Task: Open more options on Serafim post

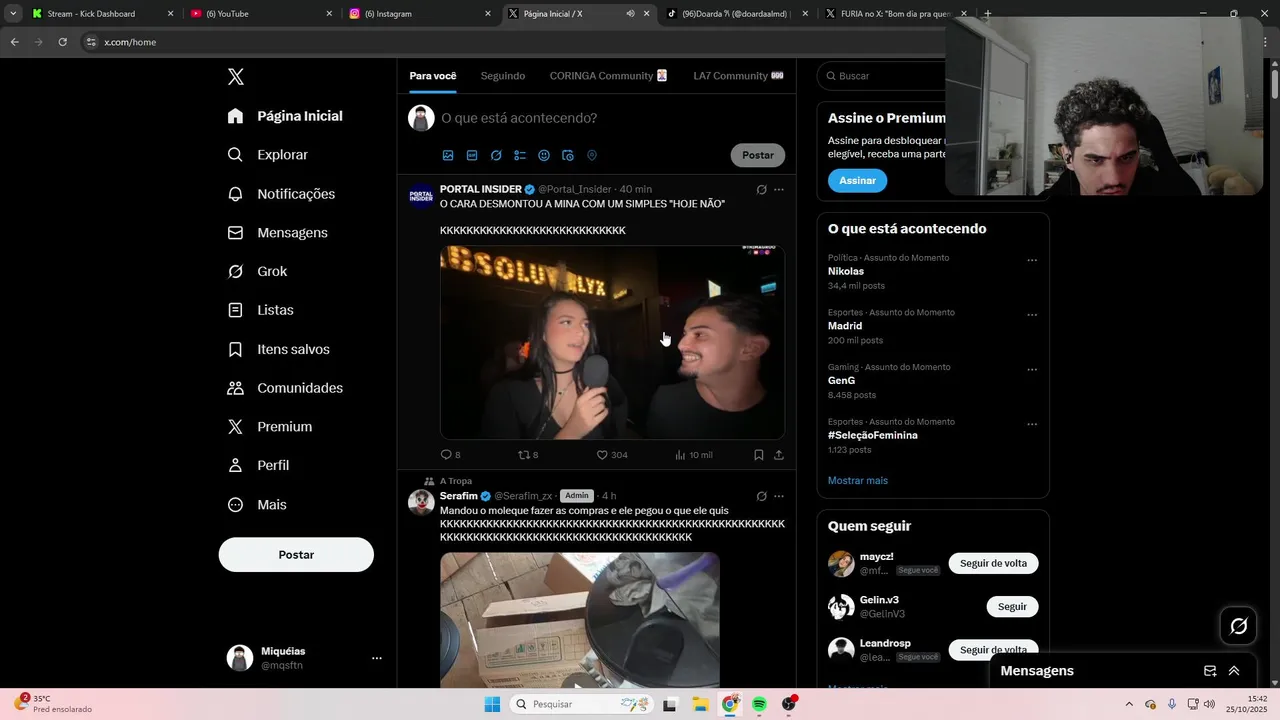Action: click(x=779, y=496)
